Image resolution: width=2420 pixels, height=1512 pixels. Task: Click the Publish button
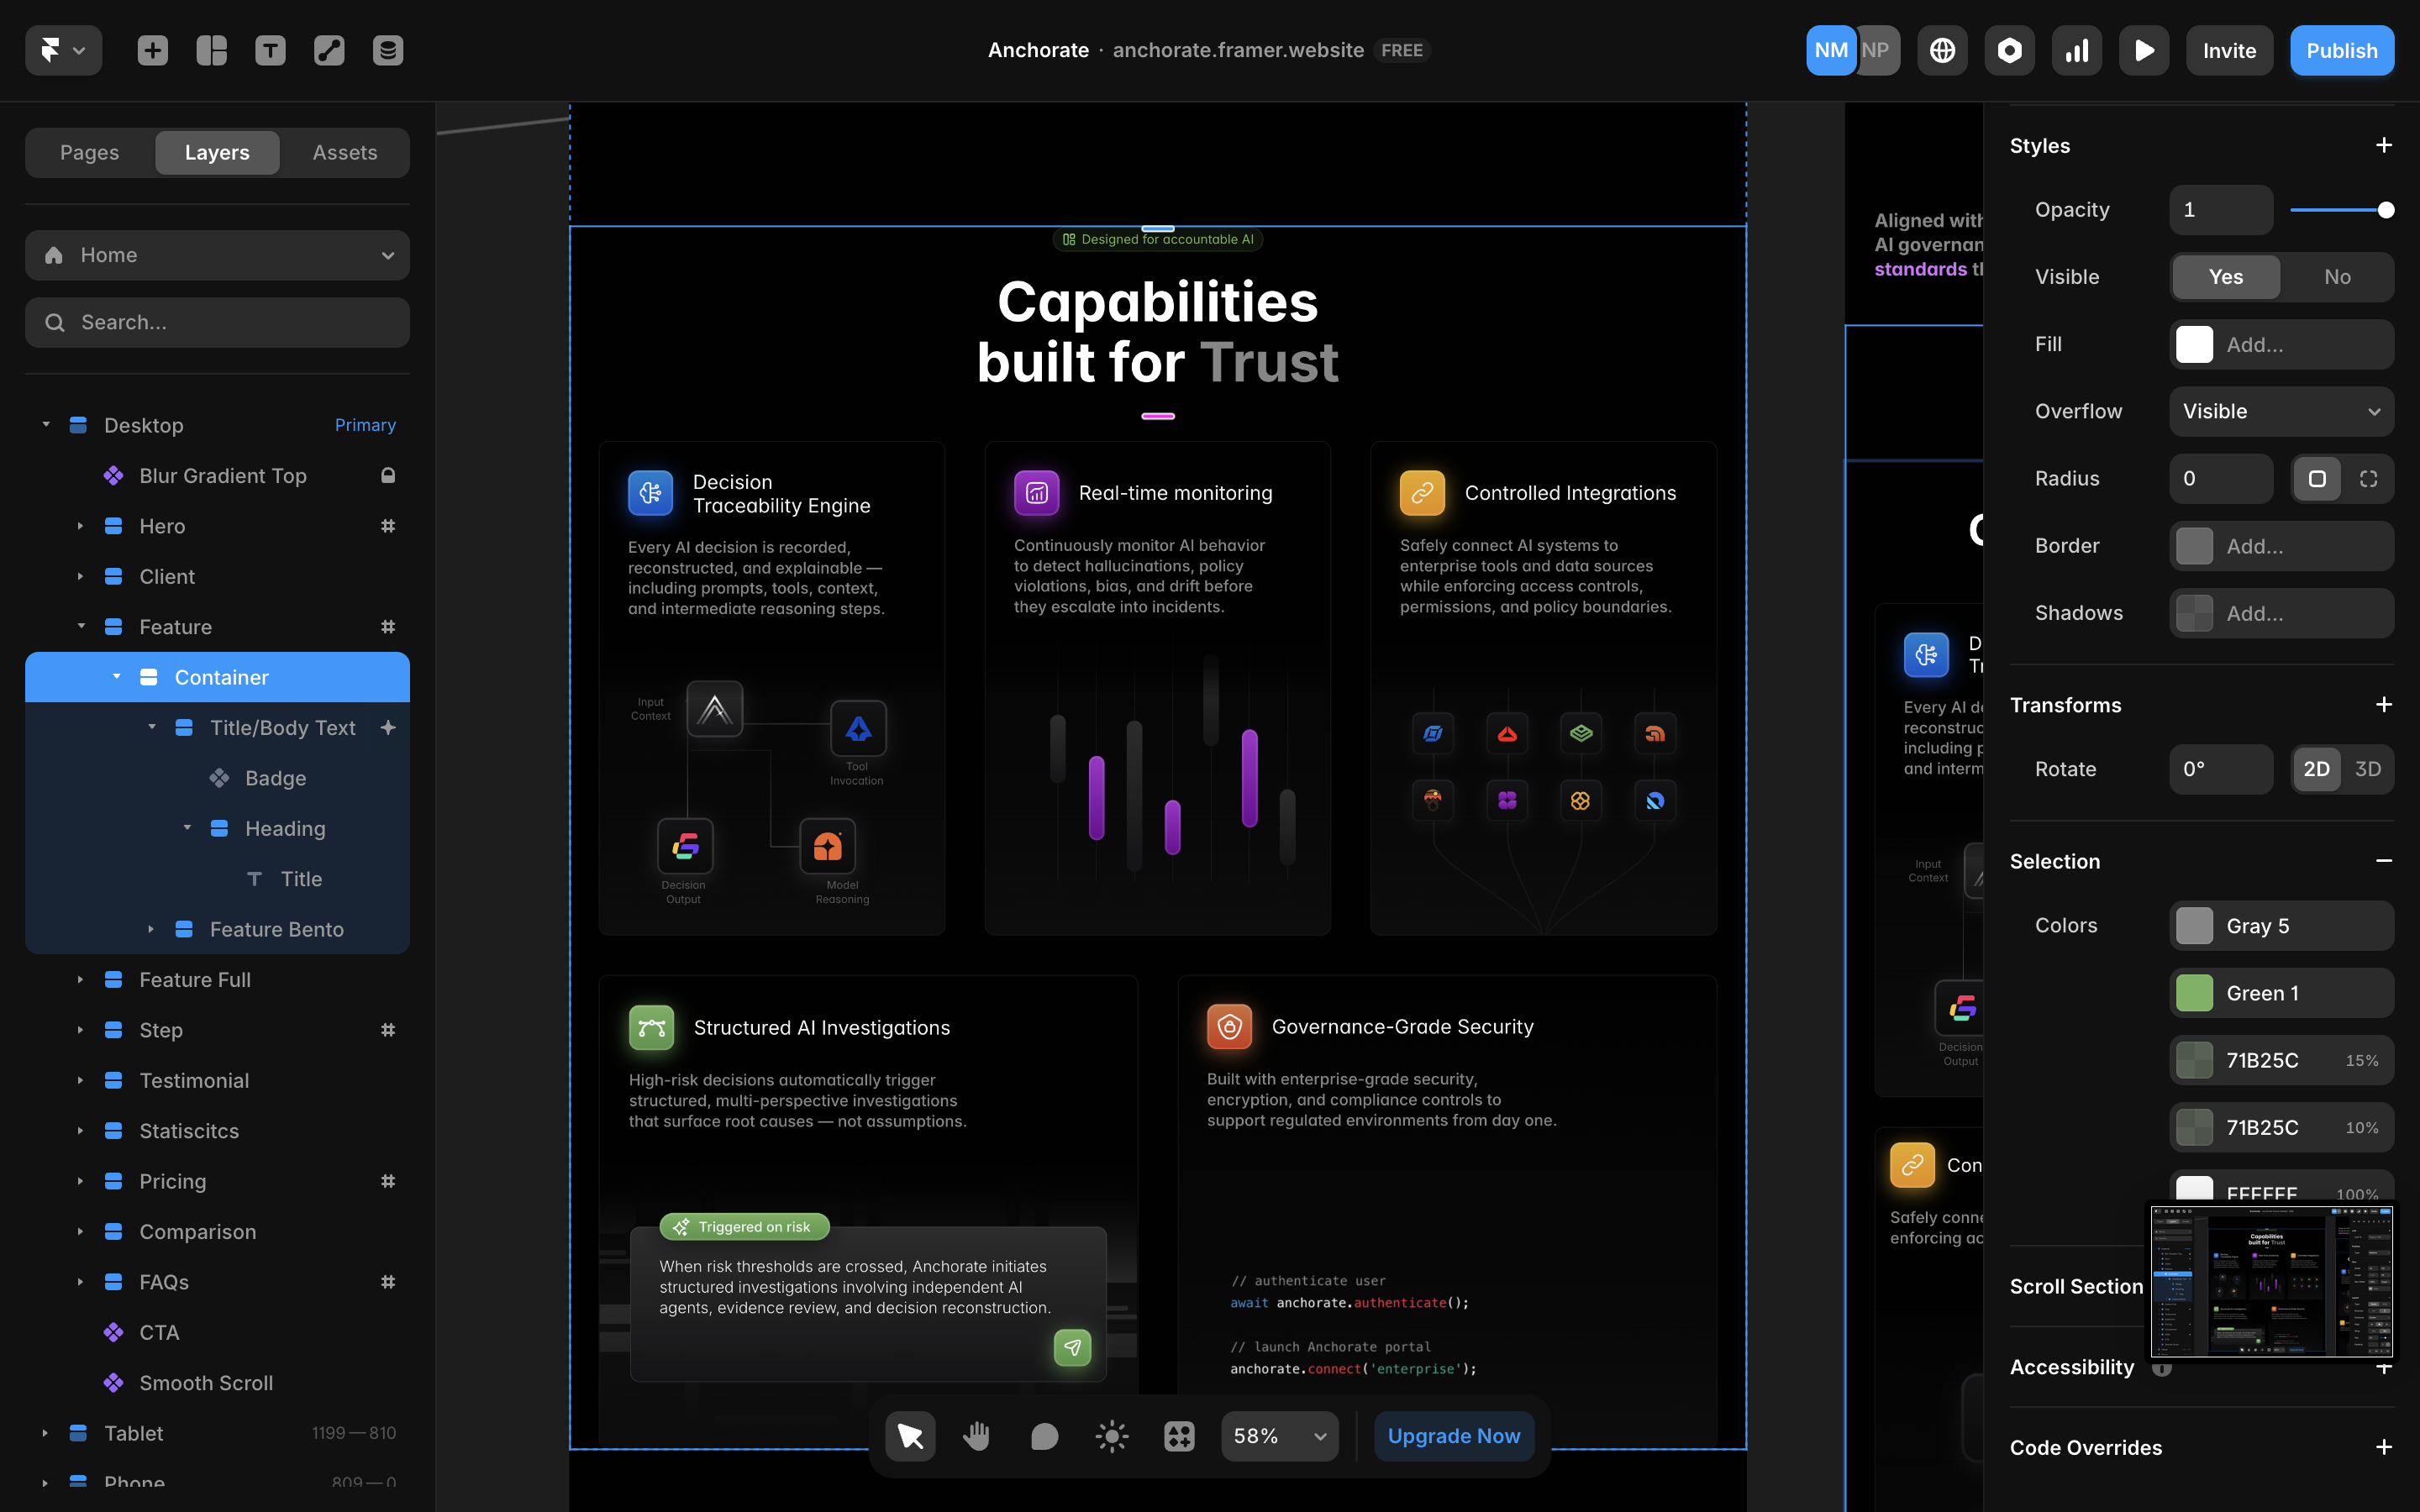[x=2341, y=50]
